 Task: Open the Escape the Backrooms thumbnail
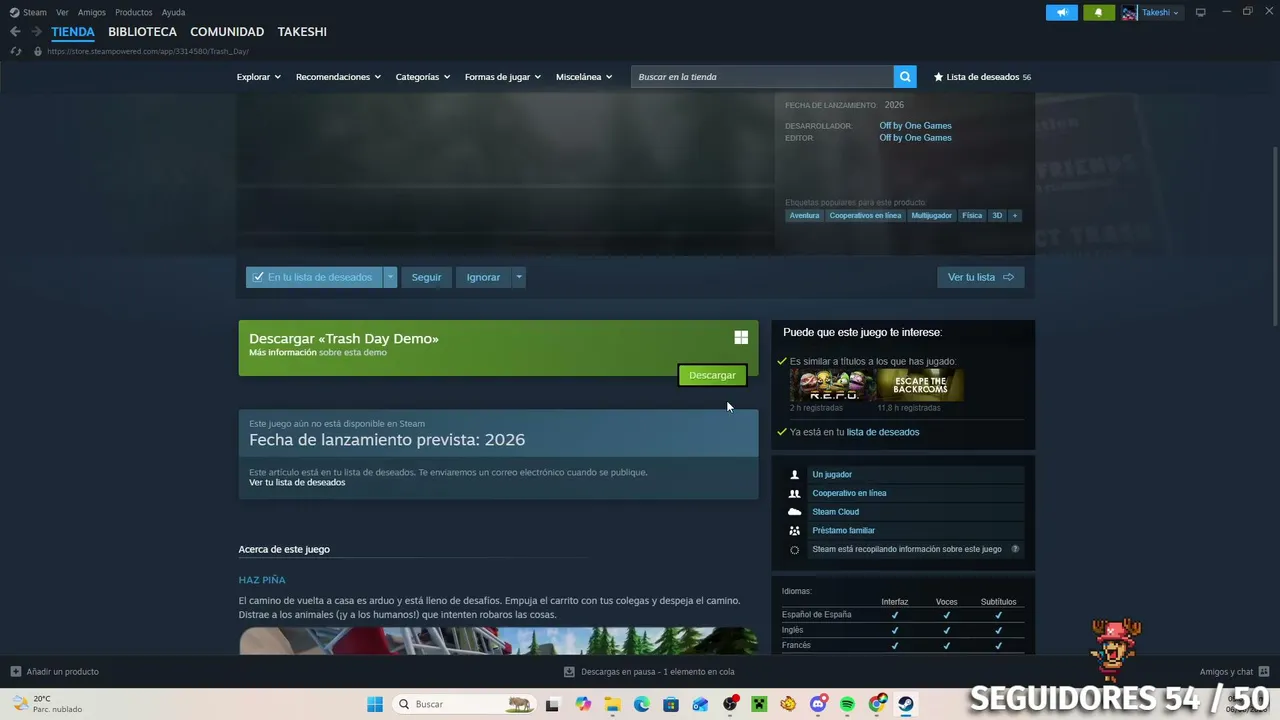pos(921,386)
